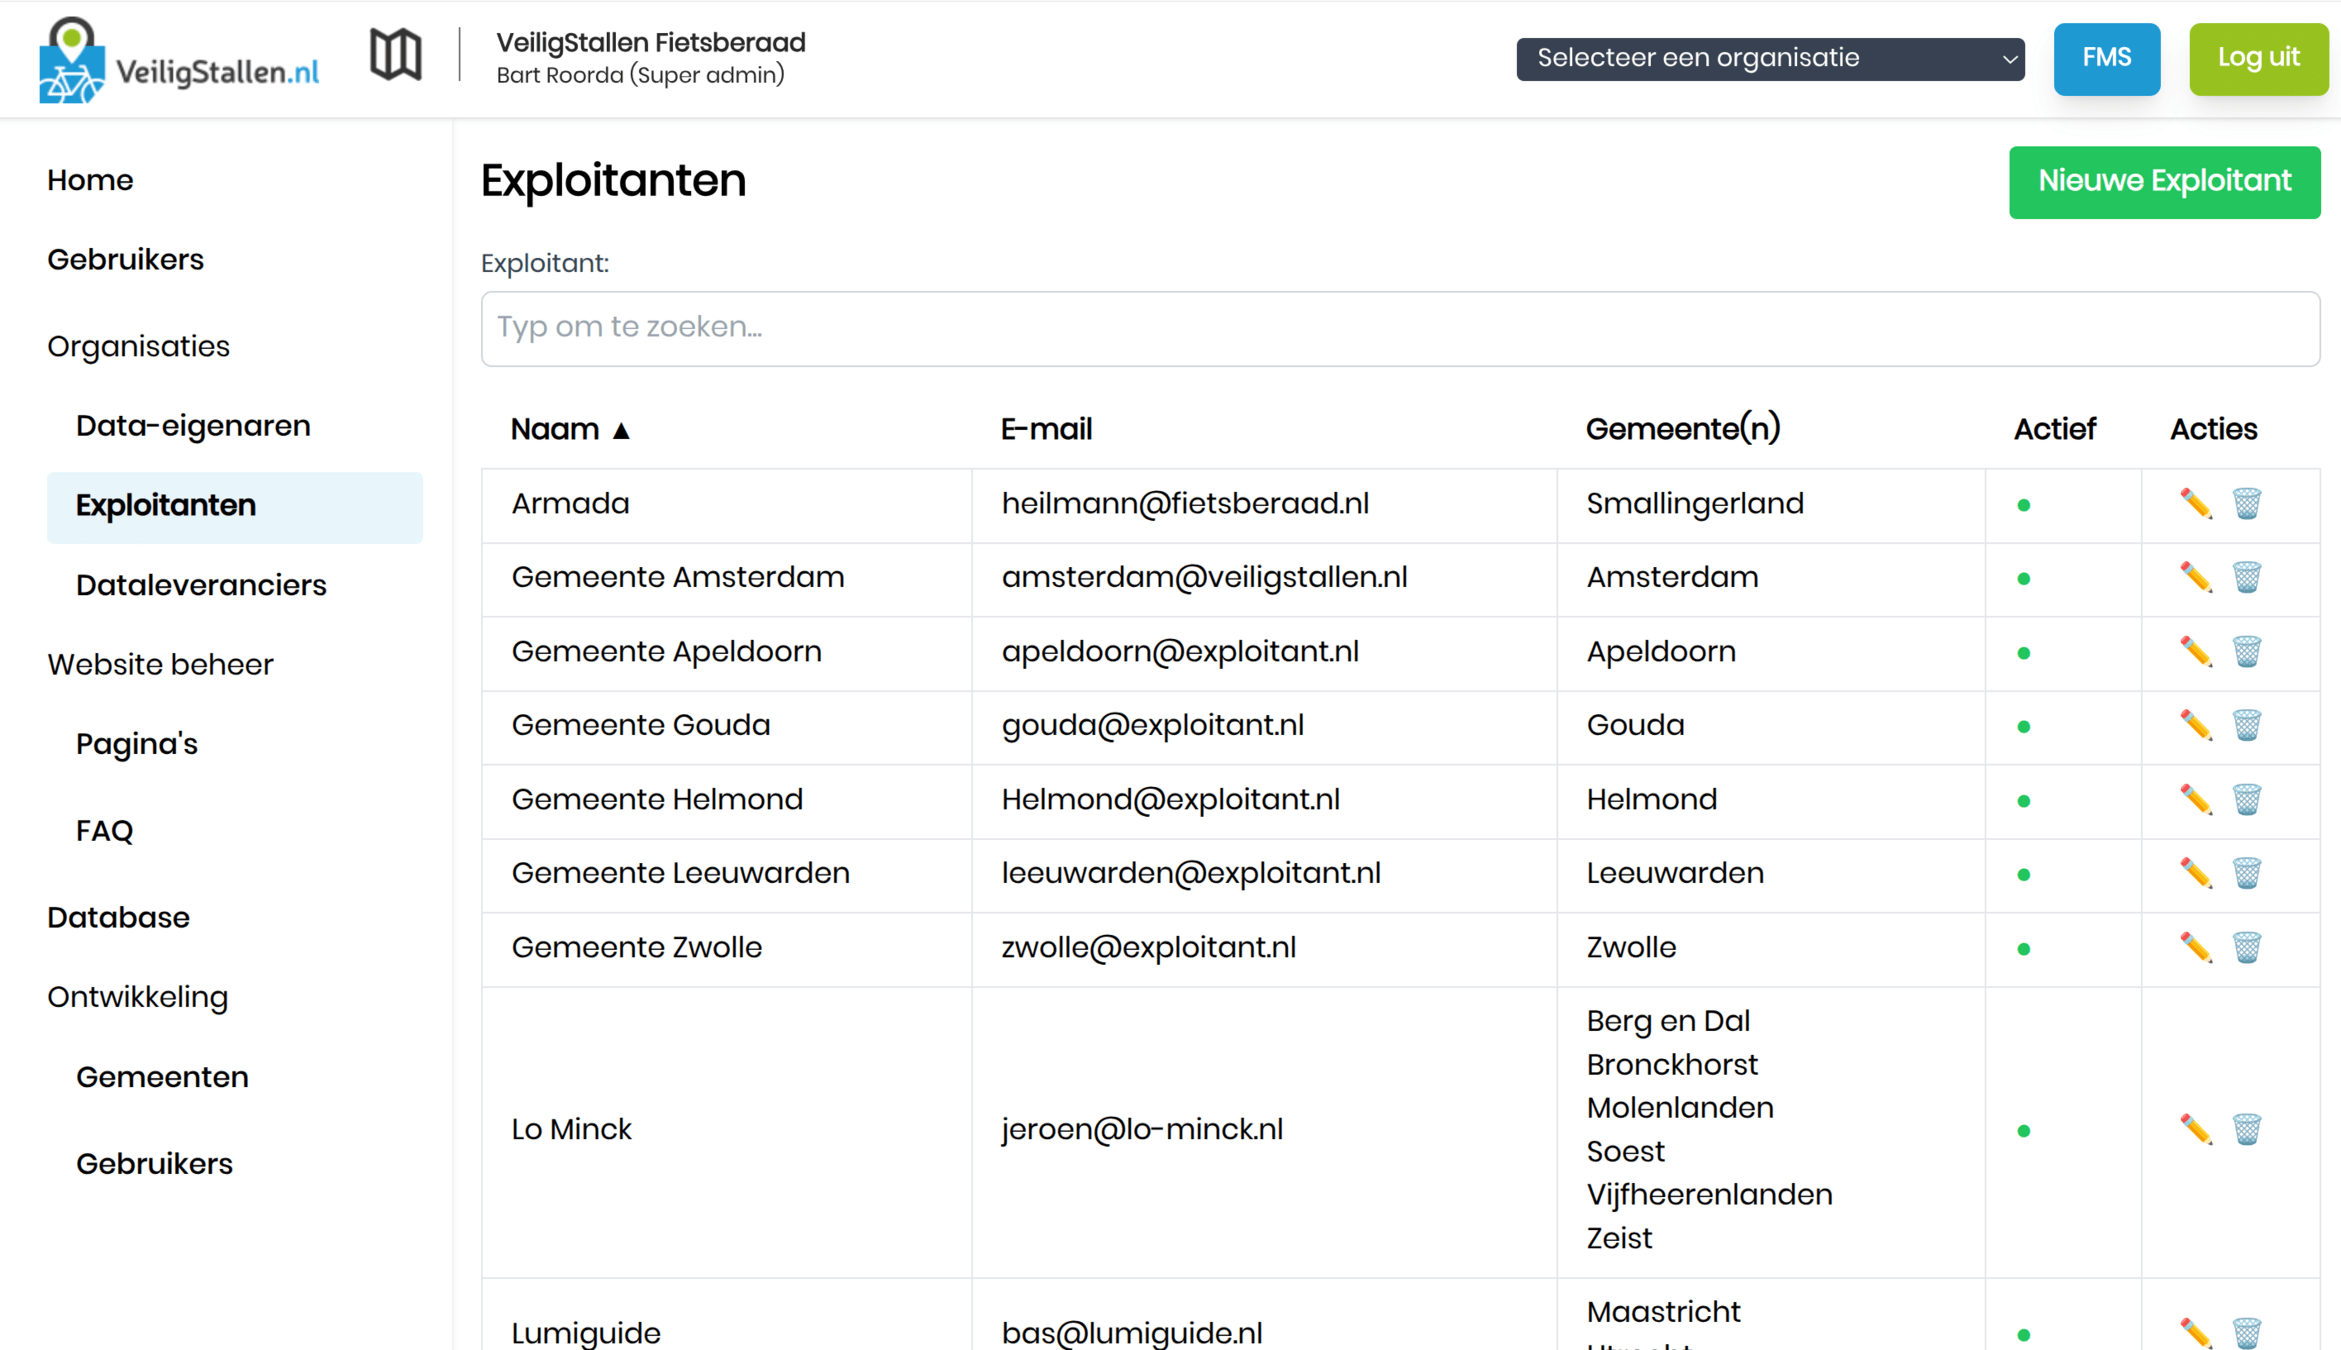Click pencil icon for Gemeente Gouda

pyautogui.click(x=2195, y=725)
